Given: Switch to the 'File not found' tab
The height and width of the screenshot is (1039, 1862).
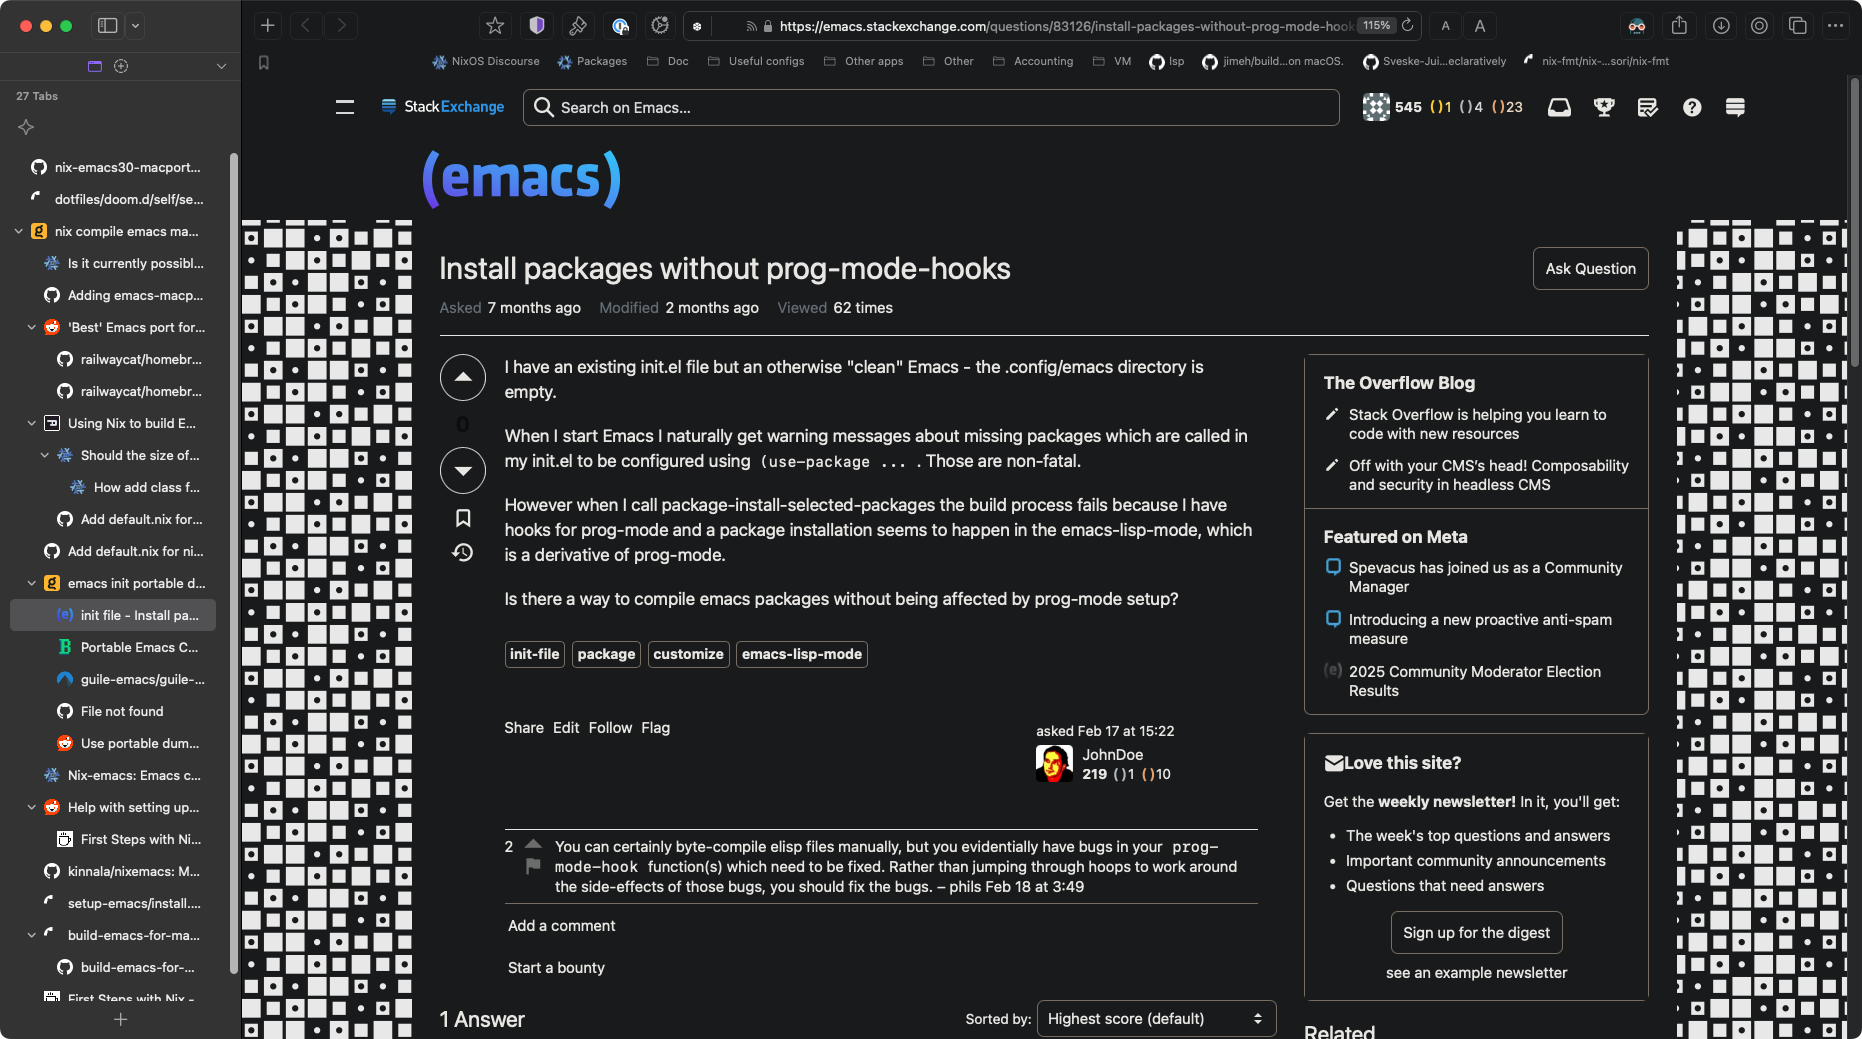Looking at the screenshot, I should click(x=122, y=711).
